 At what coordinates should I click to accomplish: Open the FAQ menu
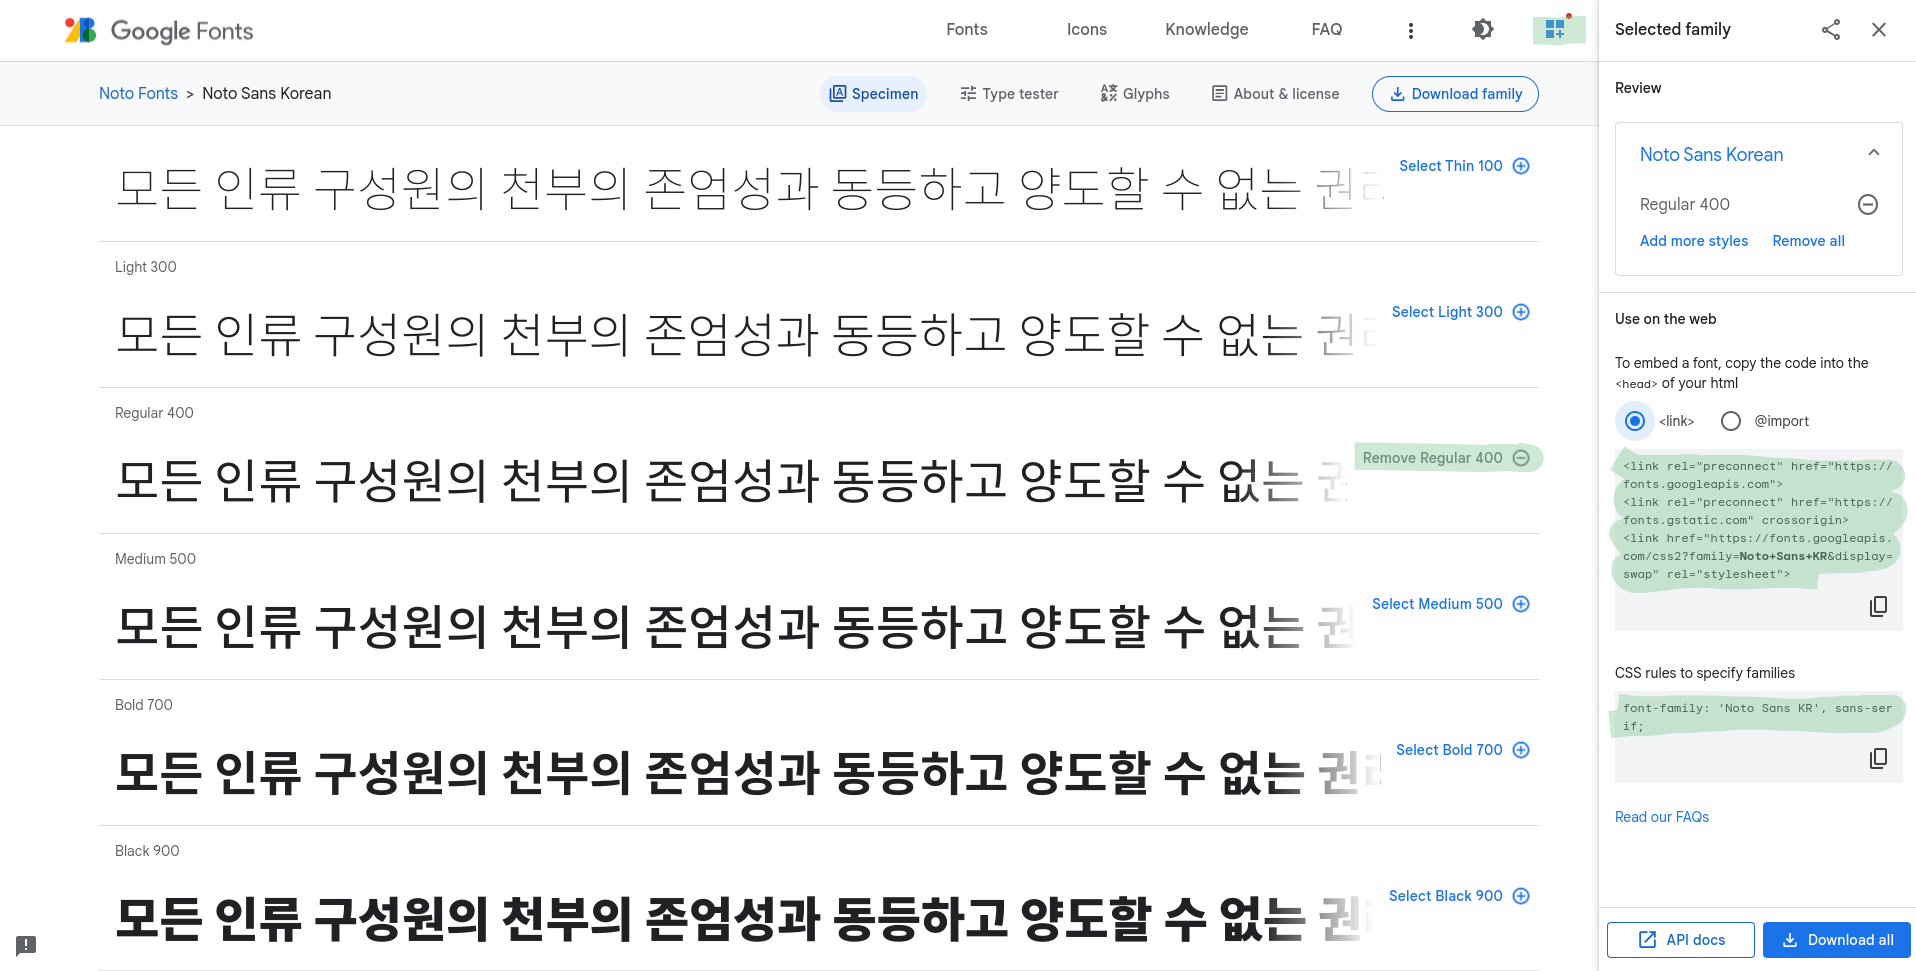point(1327,30)
